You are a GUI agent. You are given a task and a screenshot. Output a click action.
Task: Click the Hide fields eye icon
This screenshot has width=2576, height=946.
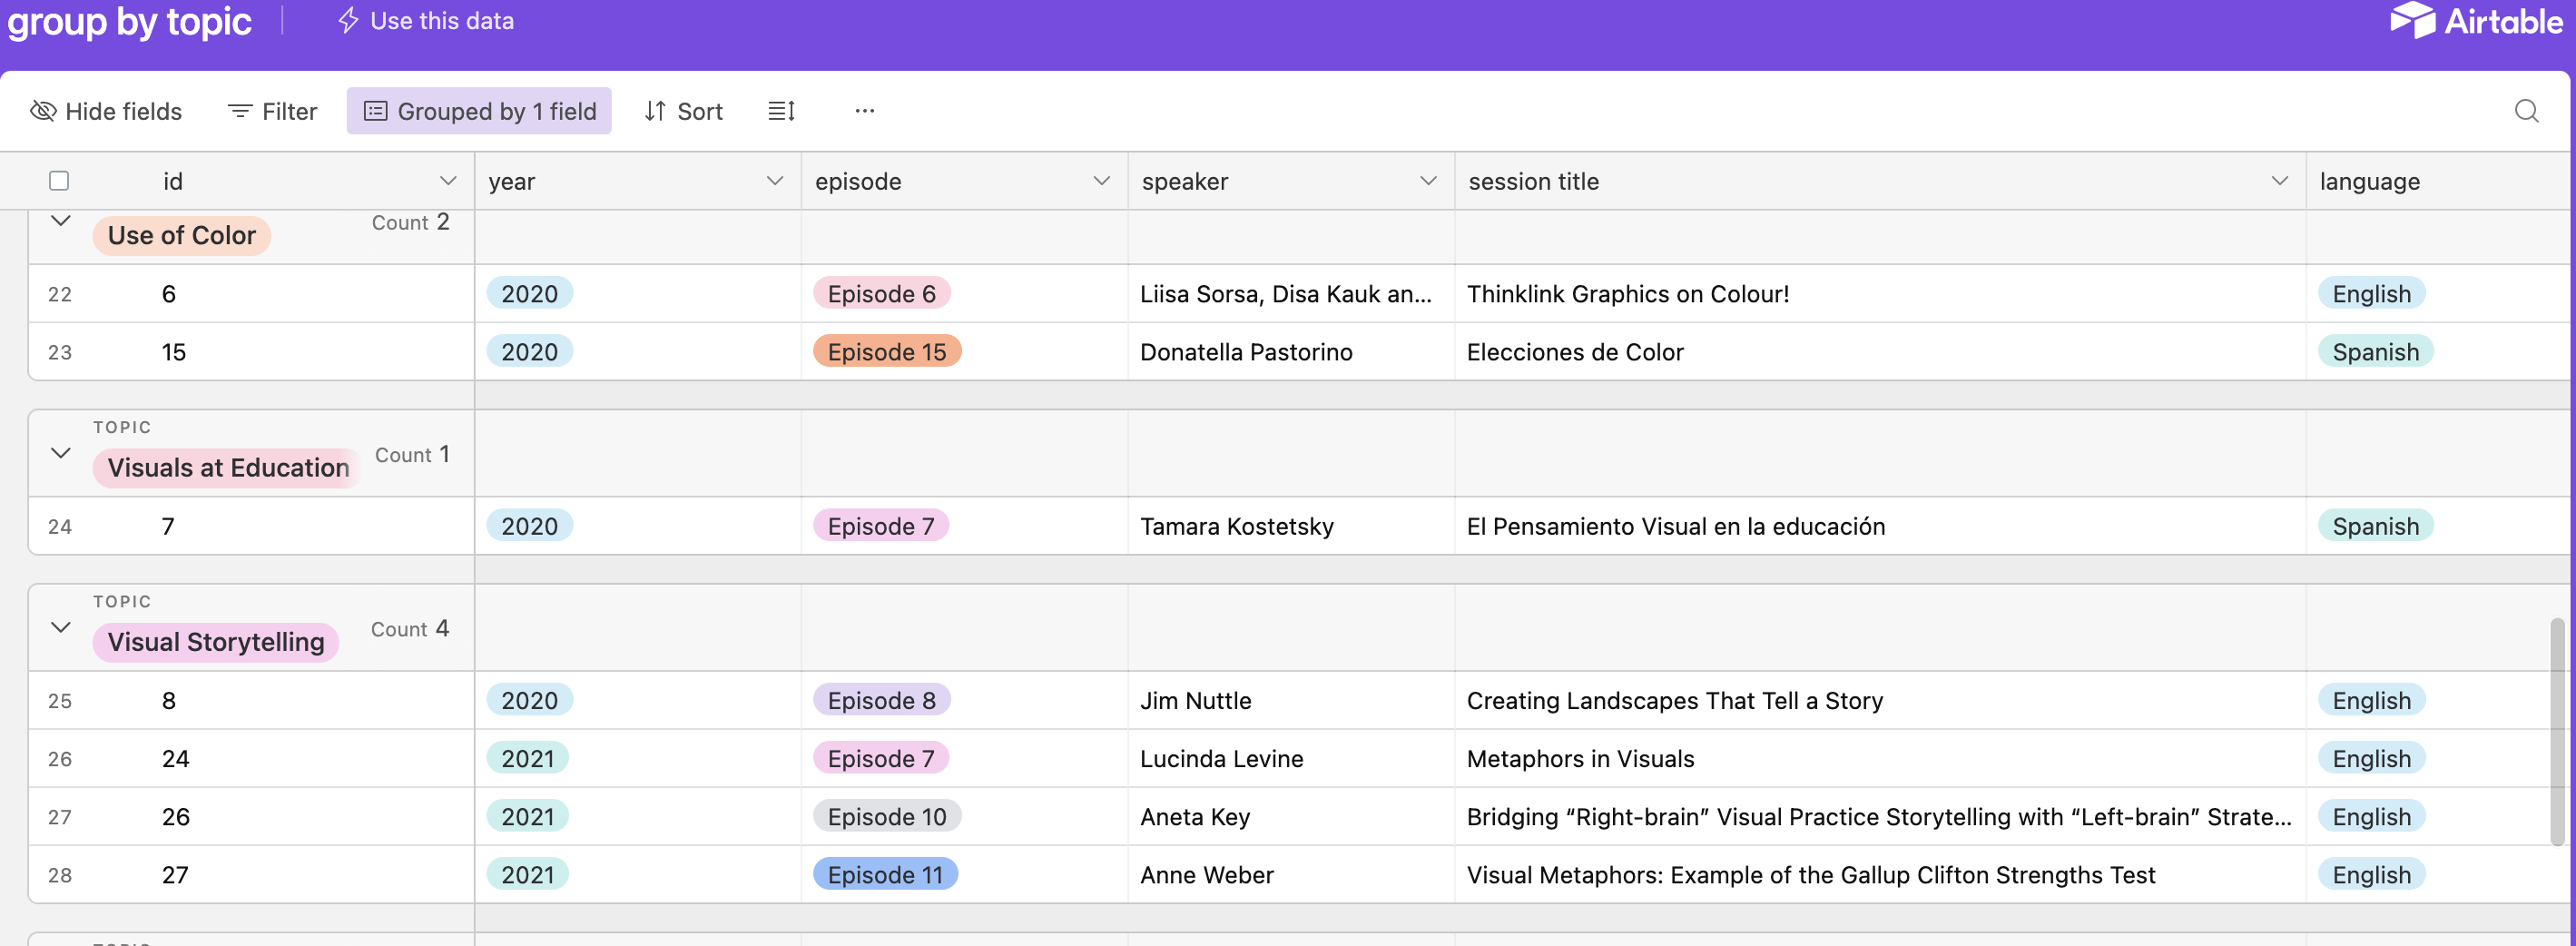click(x=43, y=111)
